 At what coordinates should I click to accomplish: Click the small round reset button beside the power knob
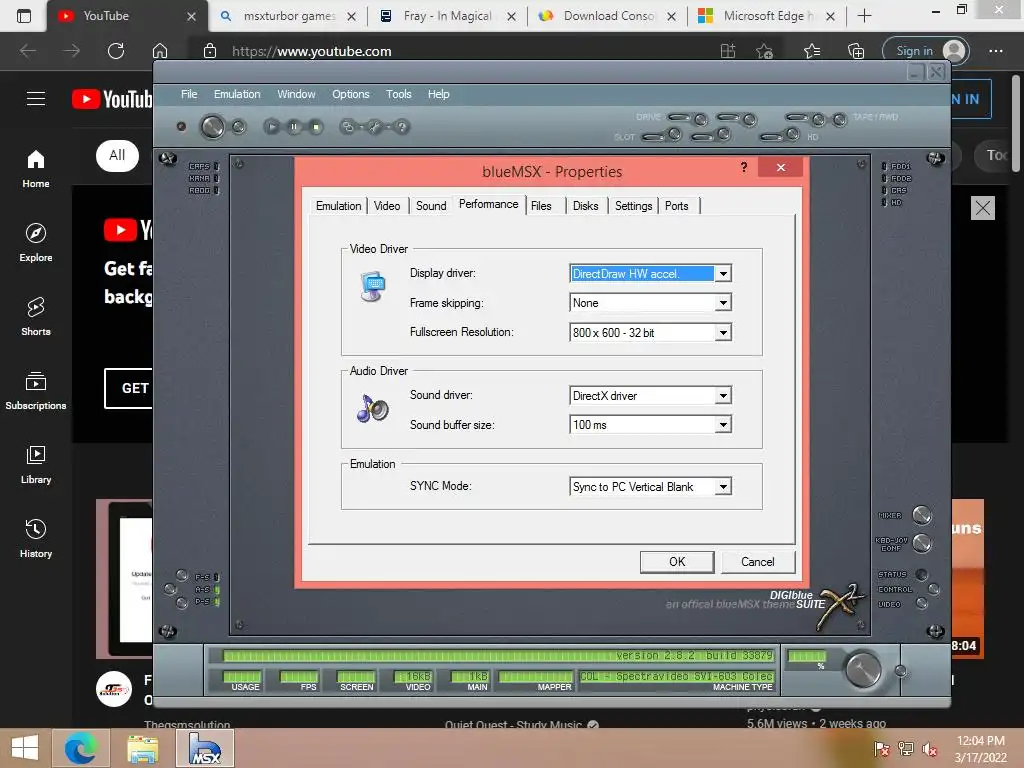239,127
